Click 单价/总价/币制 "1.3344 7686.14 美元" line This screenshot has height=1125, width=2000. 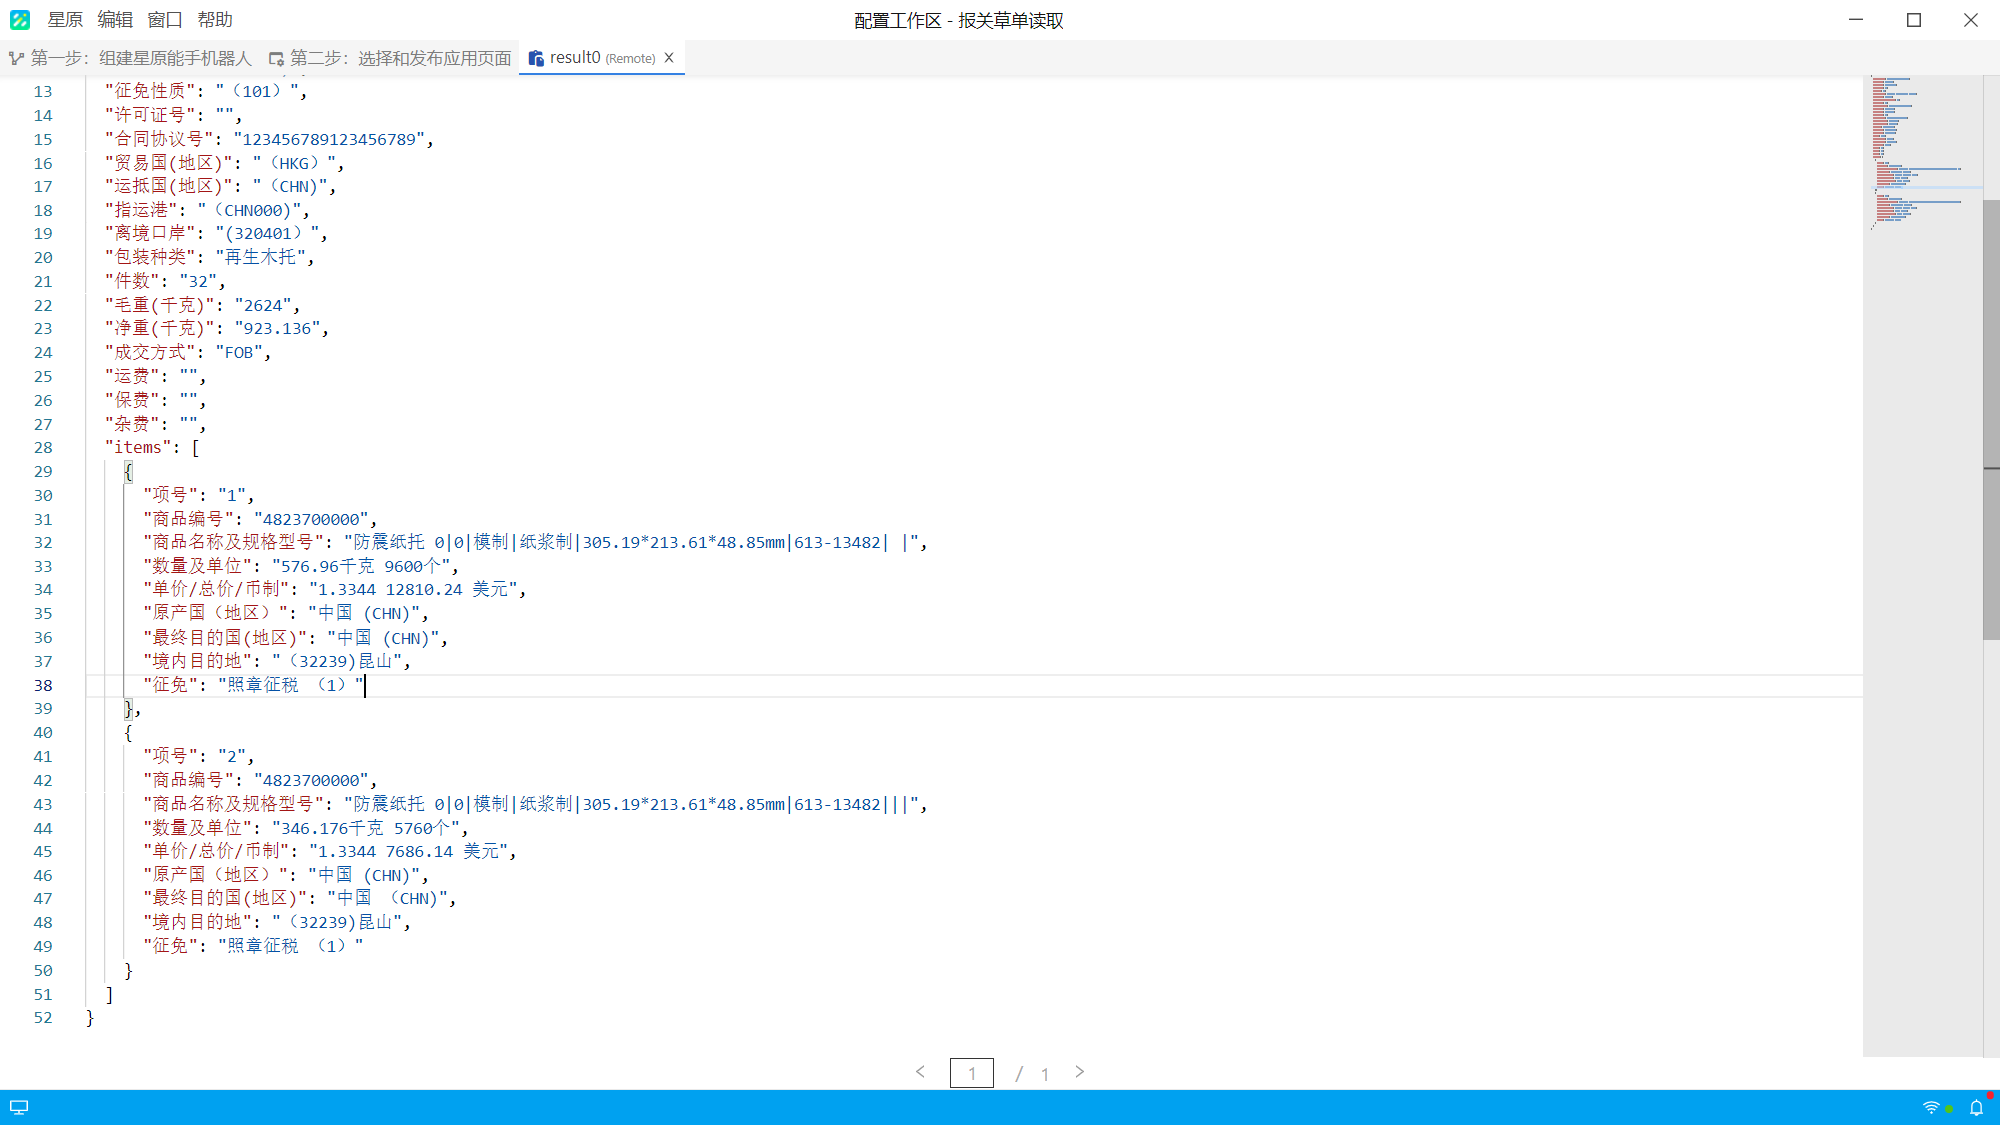click(x=330, y=852)
